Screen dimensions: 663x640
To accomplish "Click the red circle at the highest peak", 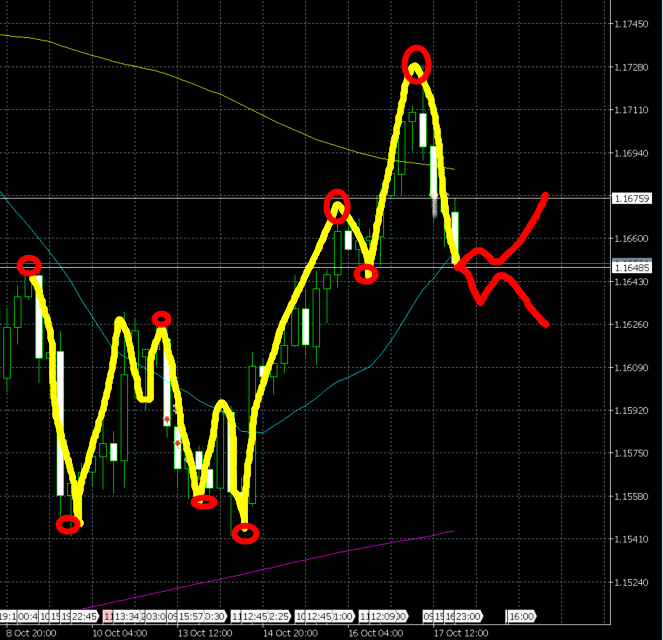I will [416, 64].
